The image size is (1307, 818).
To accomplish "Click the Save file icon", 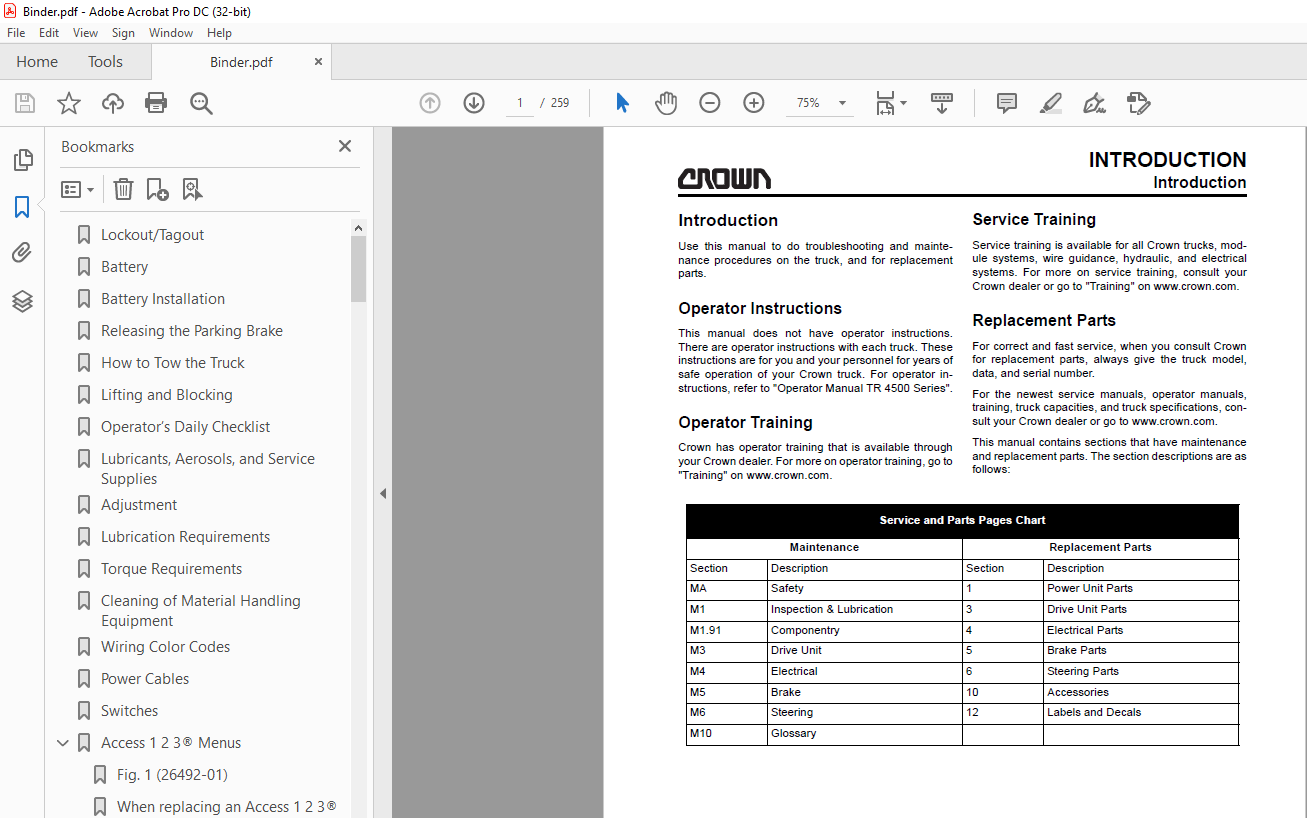I will point(25,103).
